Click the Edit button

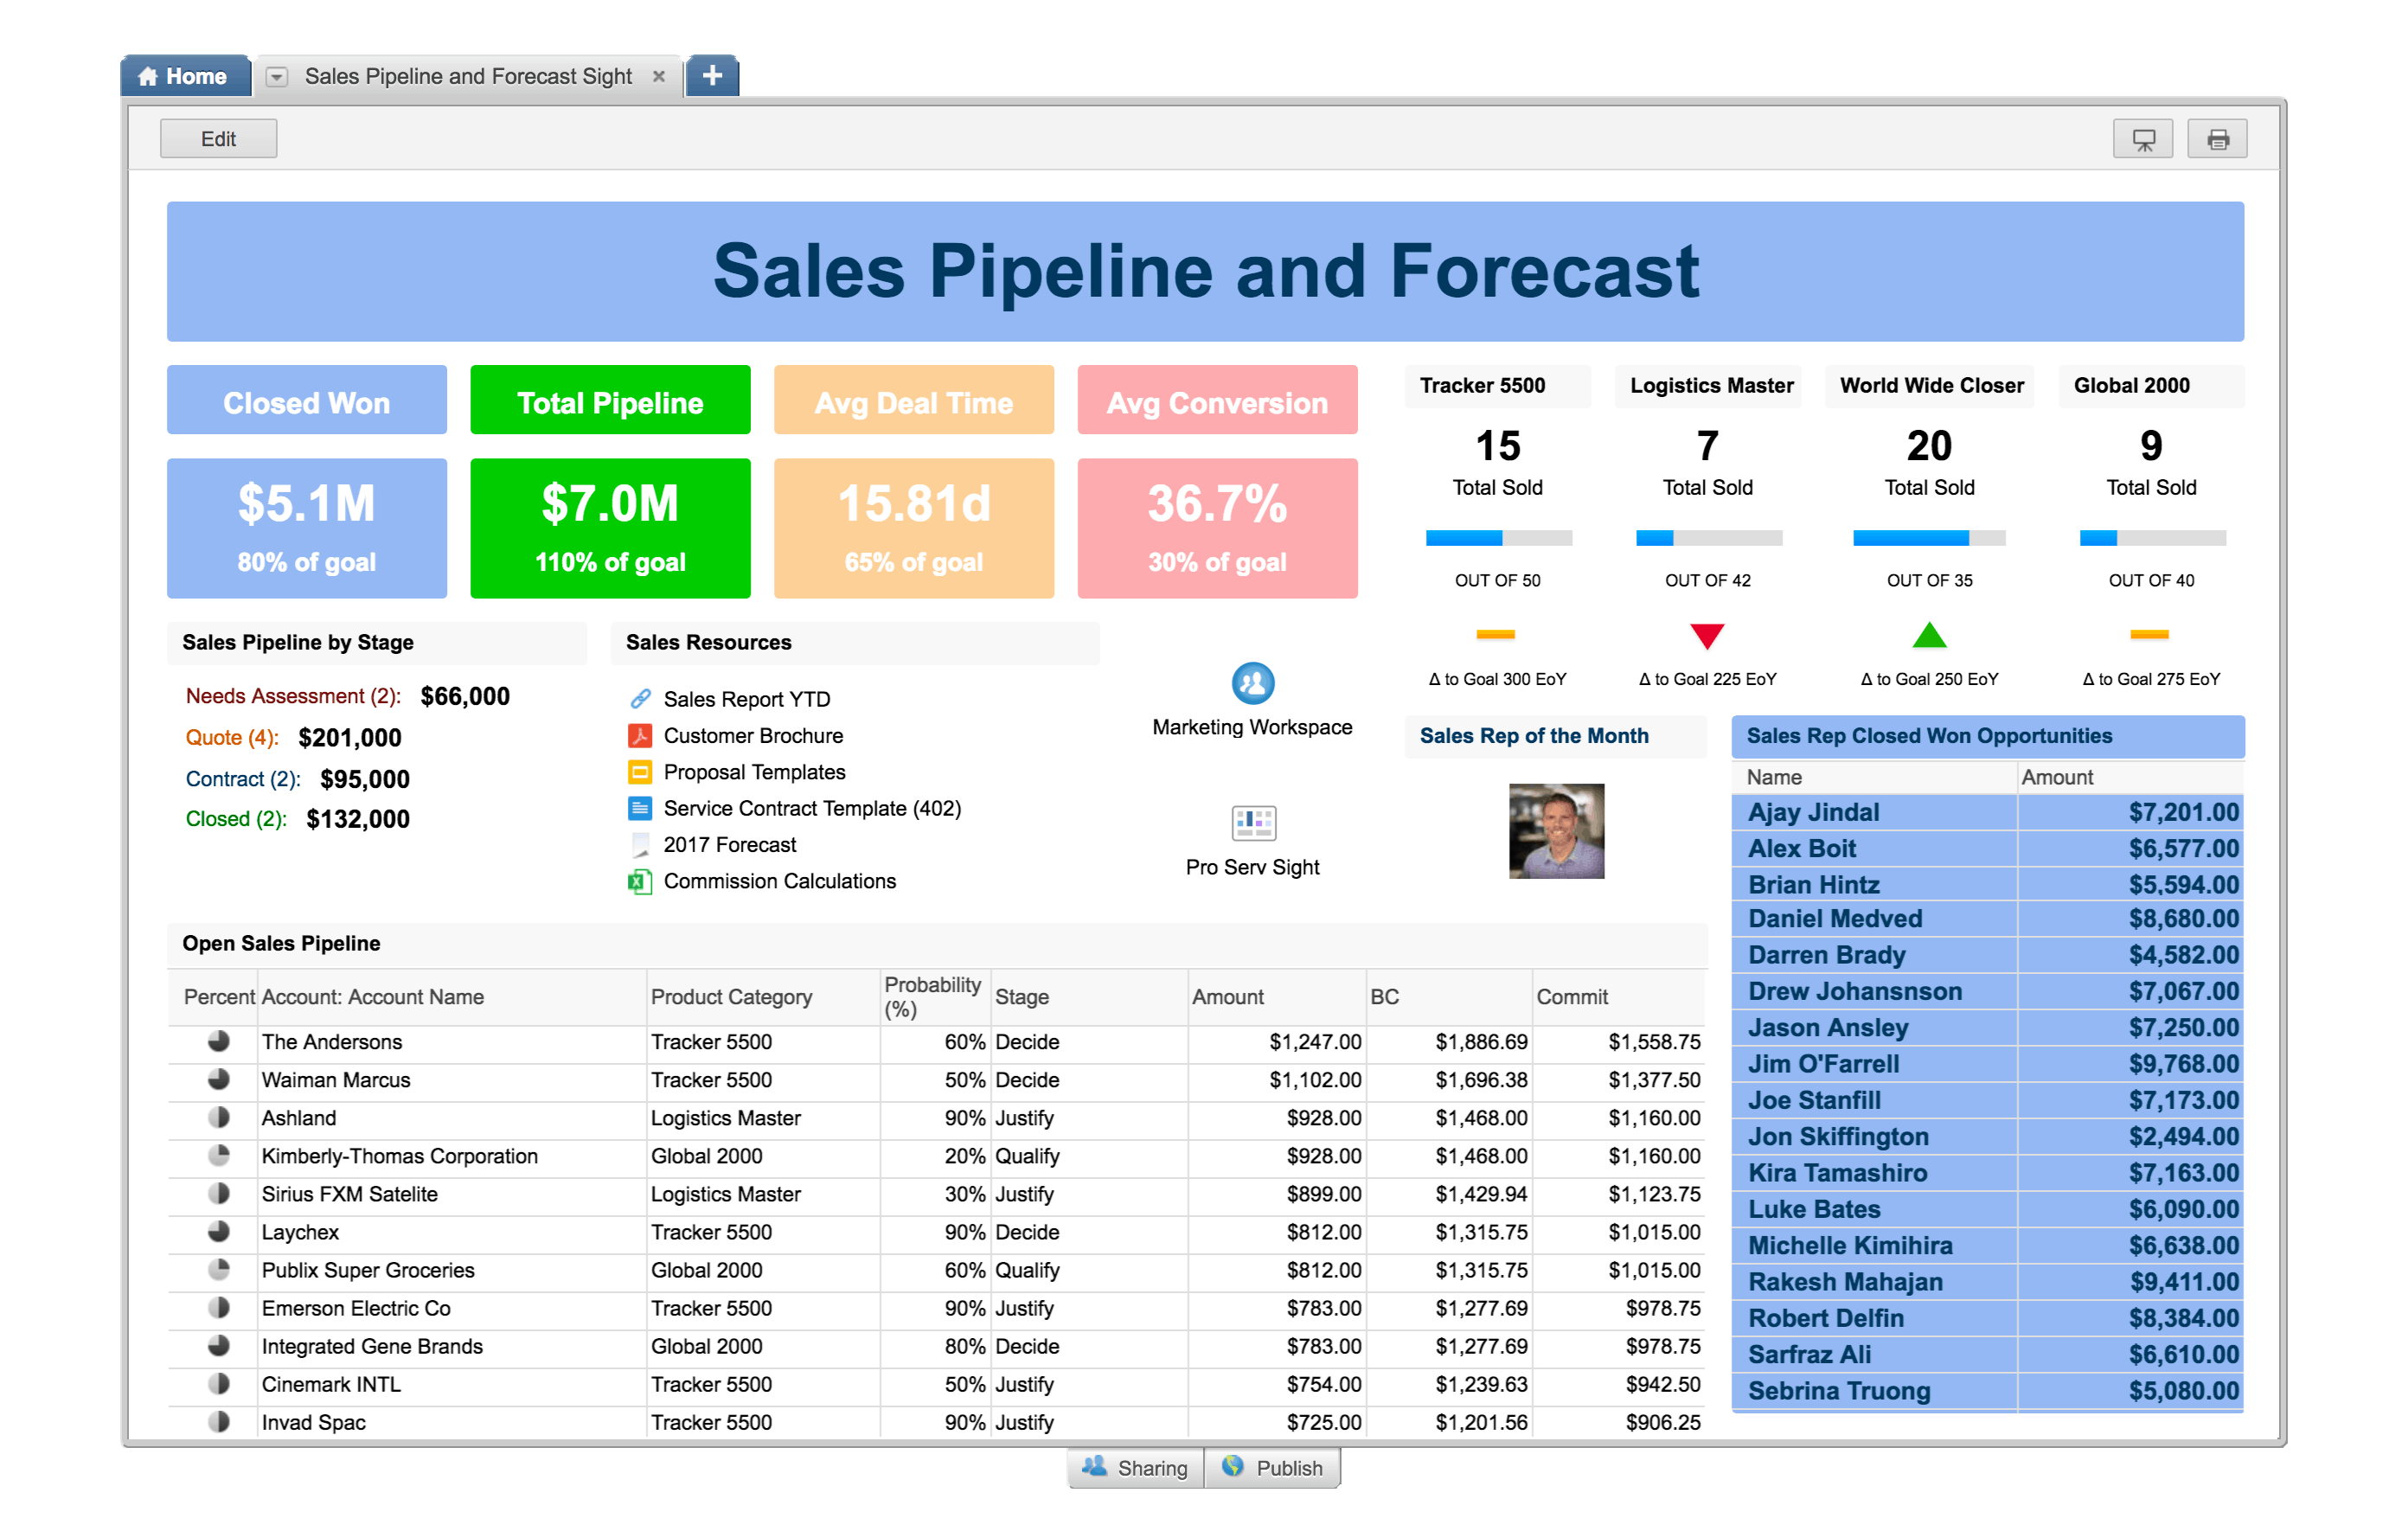218,139
